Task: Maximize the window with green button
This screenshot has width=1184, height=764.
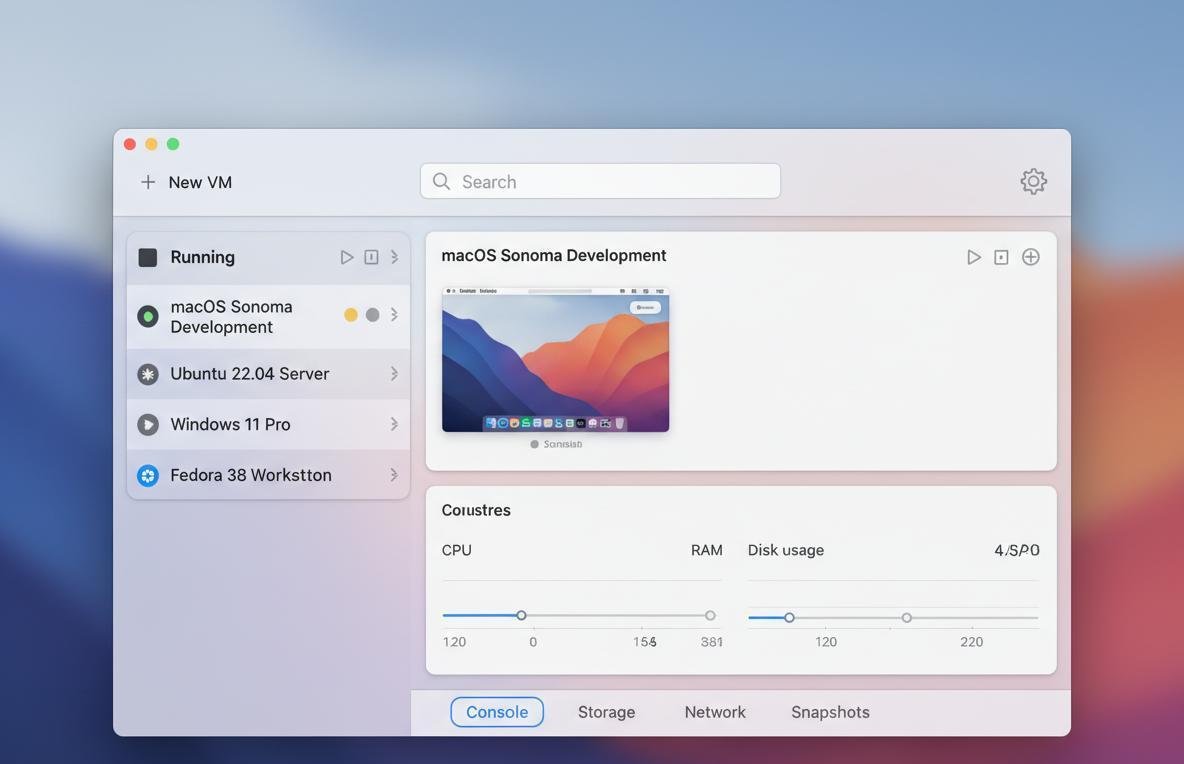Action: (x=173, y=144)
